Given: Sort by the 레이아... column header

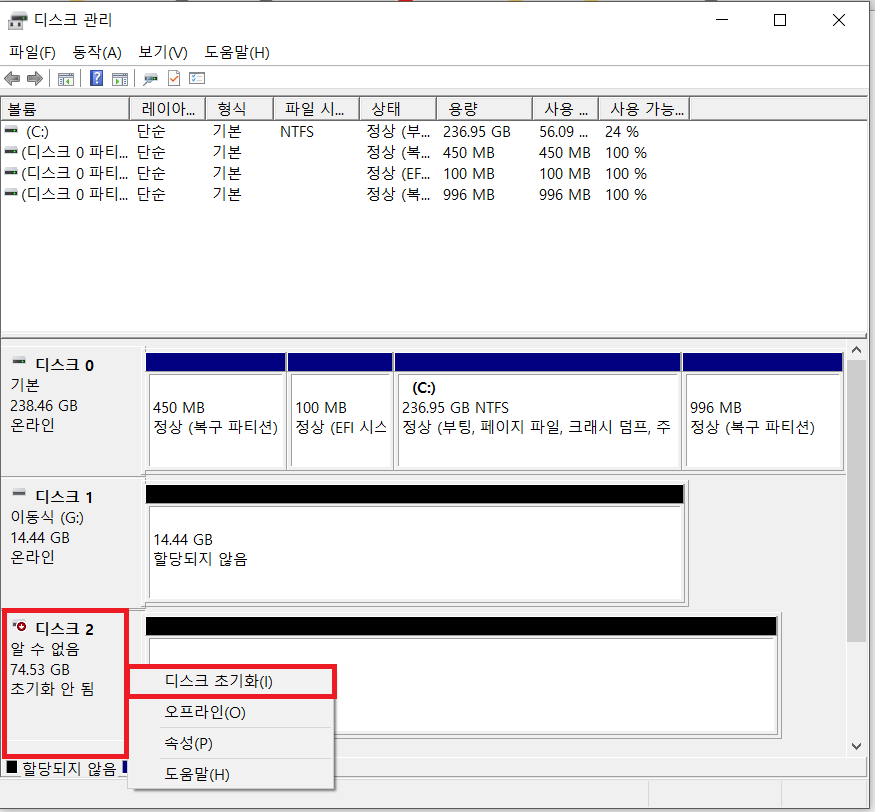Looking at the screenshot, I should (x=167, y=109).
